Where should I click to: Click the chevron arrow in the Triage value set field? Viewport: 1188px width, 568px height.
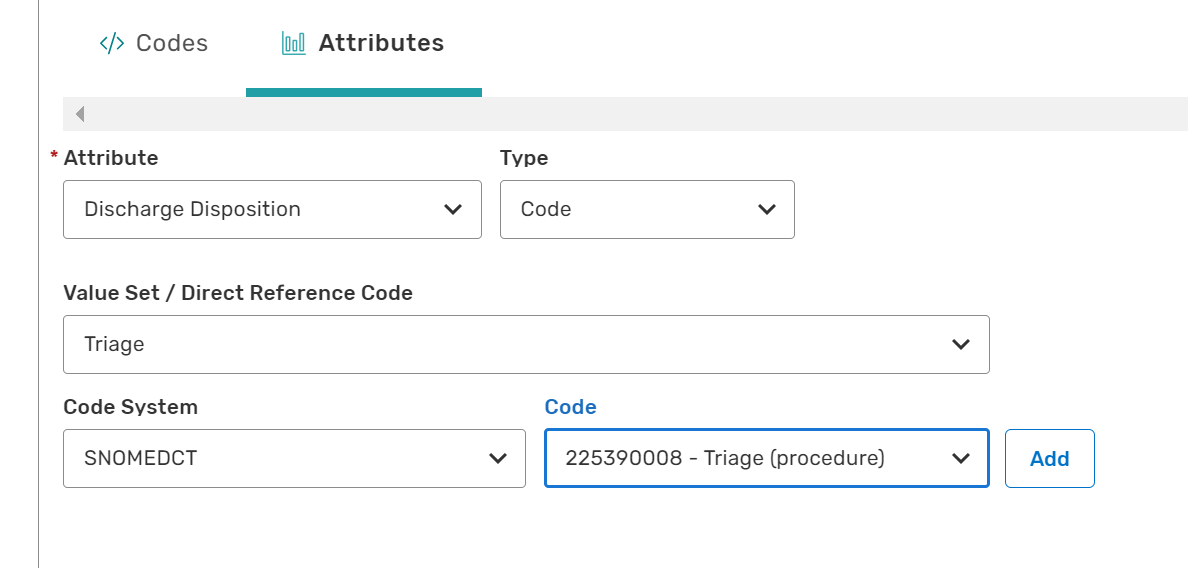click(961, 345)
